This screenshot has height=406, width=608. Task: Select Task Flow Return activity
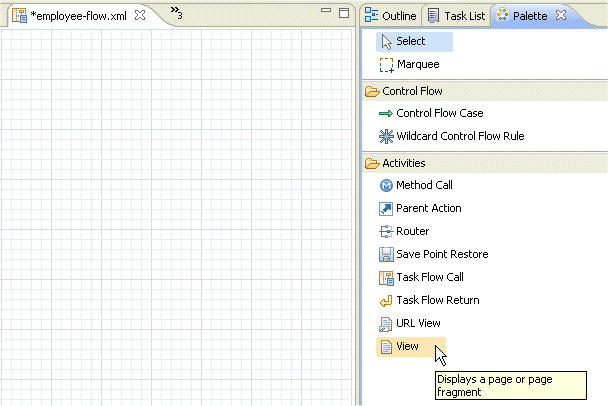pos(429,300)
